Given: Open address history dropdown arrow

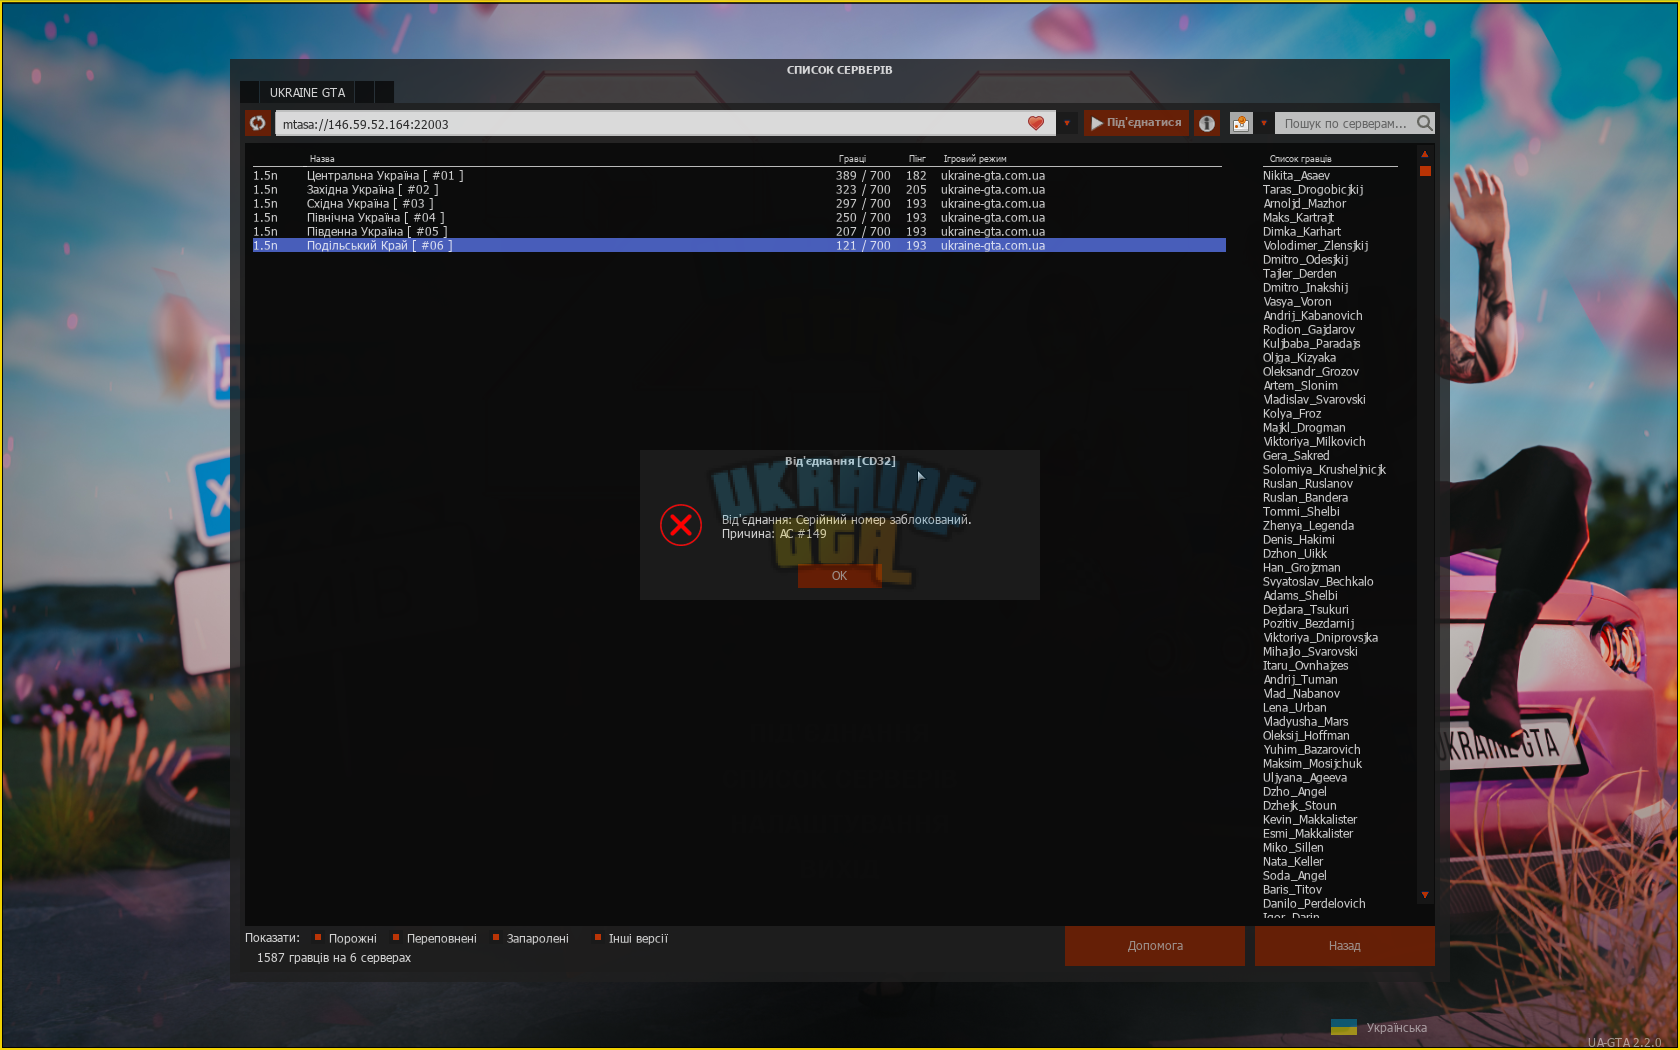Looking at the screenshot, I should click(x=1067, y=124).
